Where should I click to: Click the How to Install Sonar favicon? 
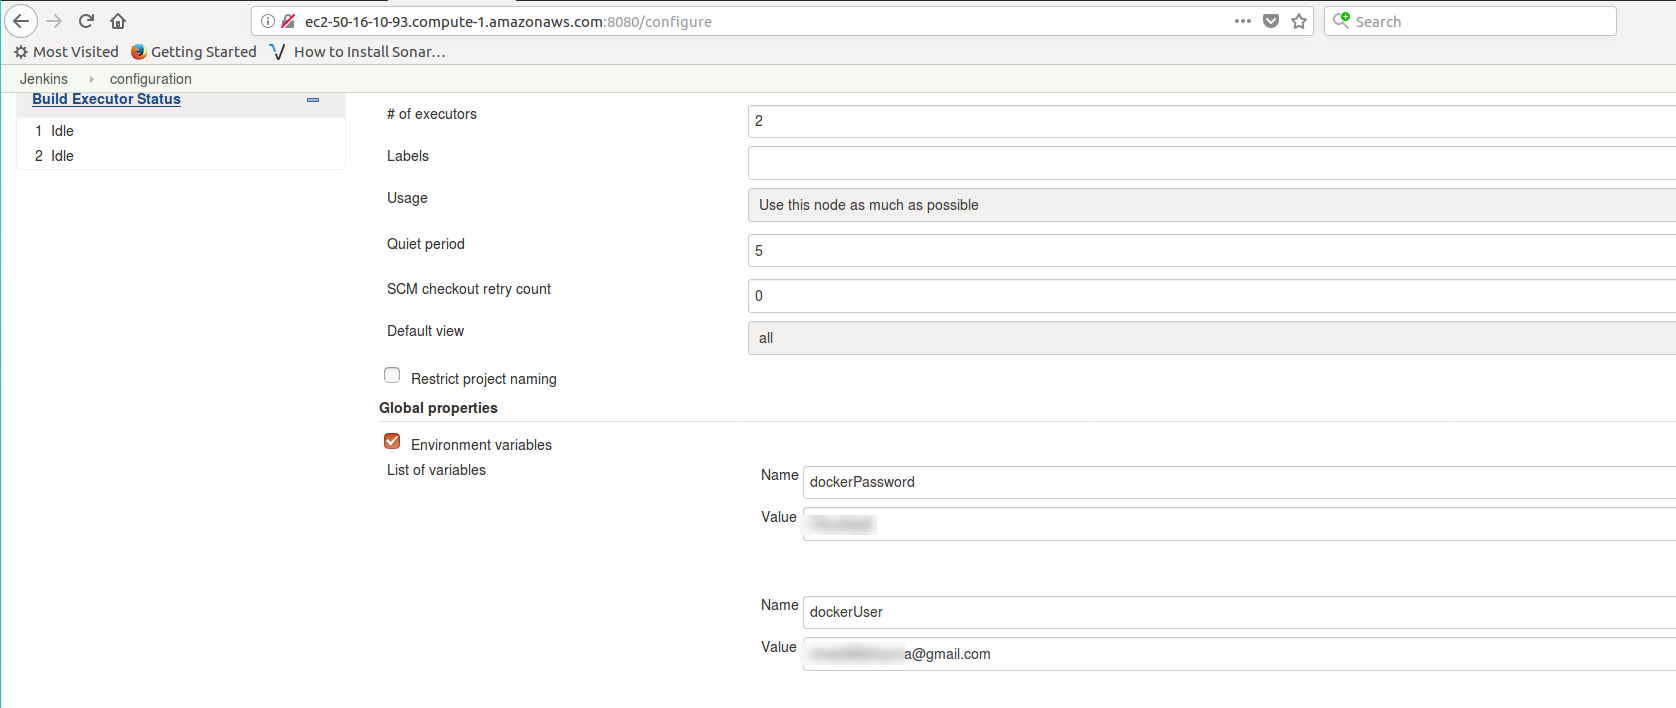[x=277, y=52]
